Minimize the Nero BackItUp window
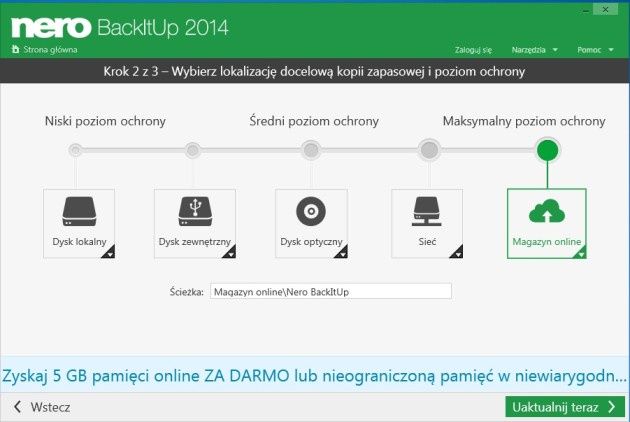The height and width of the screenshot is (422, 630). pos(586,10)
